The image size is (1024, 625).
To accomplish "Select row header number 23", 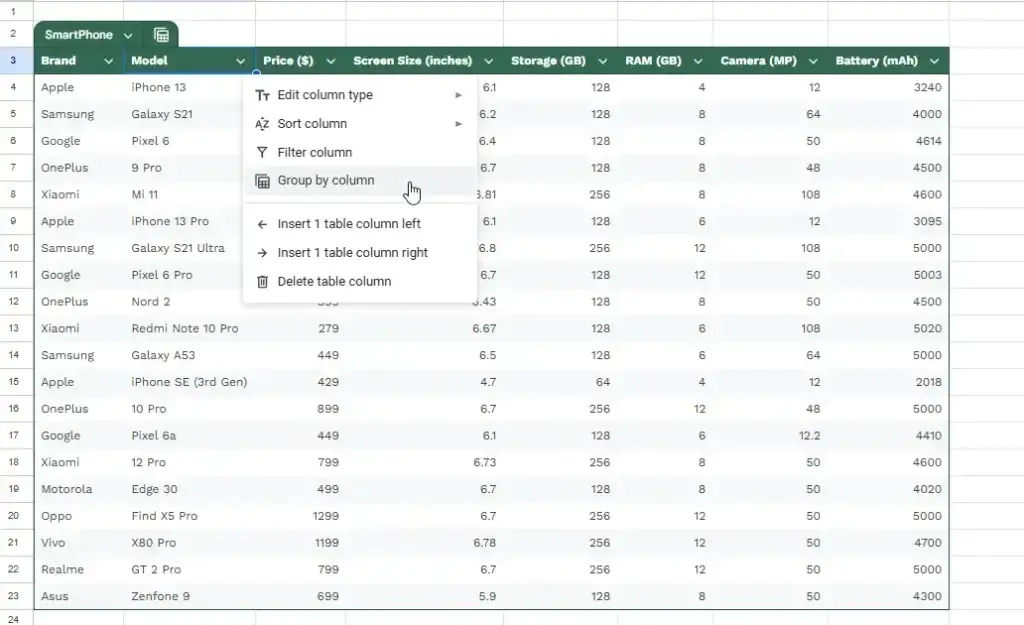I will [x=13, y=596].
